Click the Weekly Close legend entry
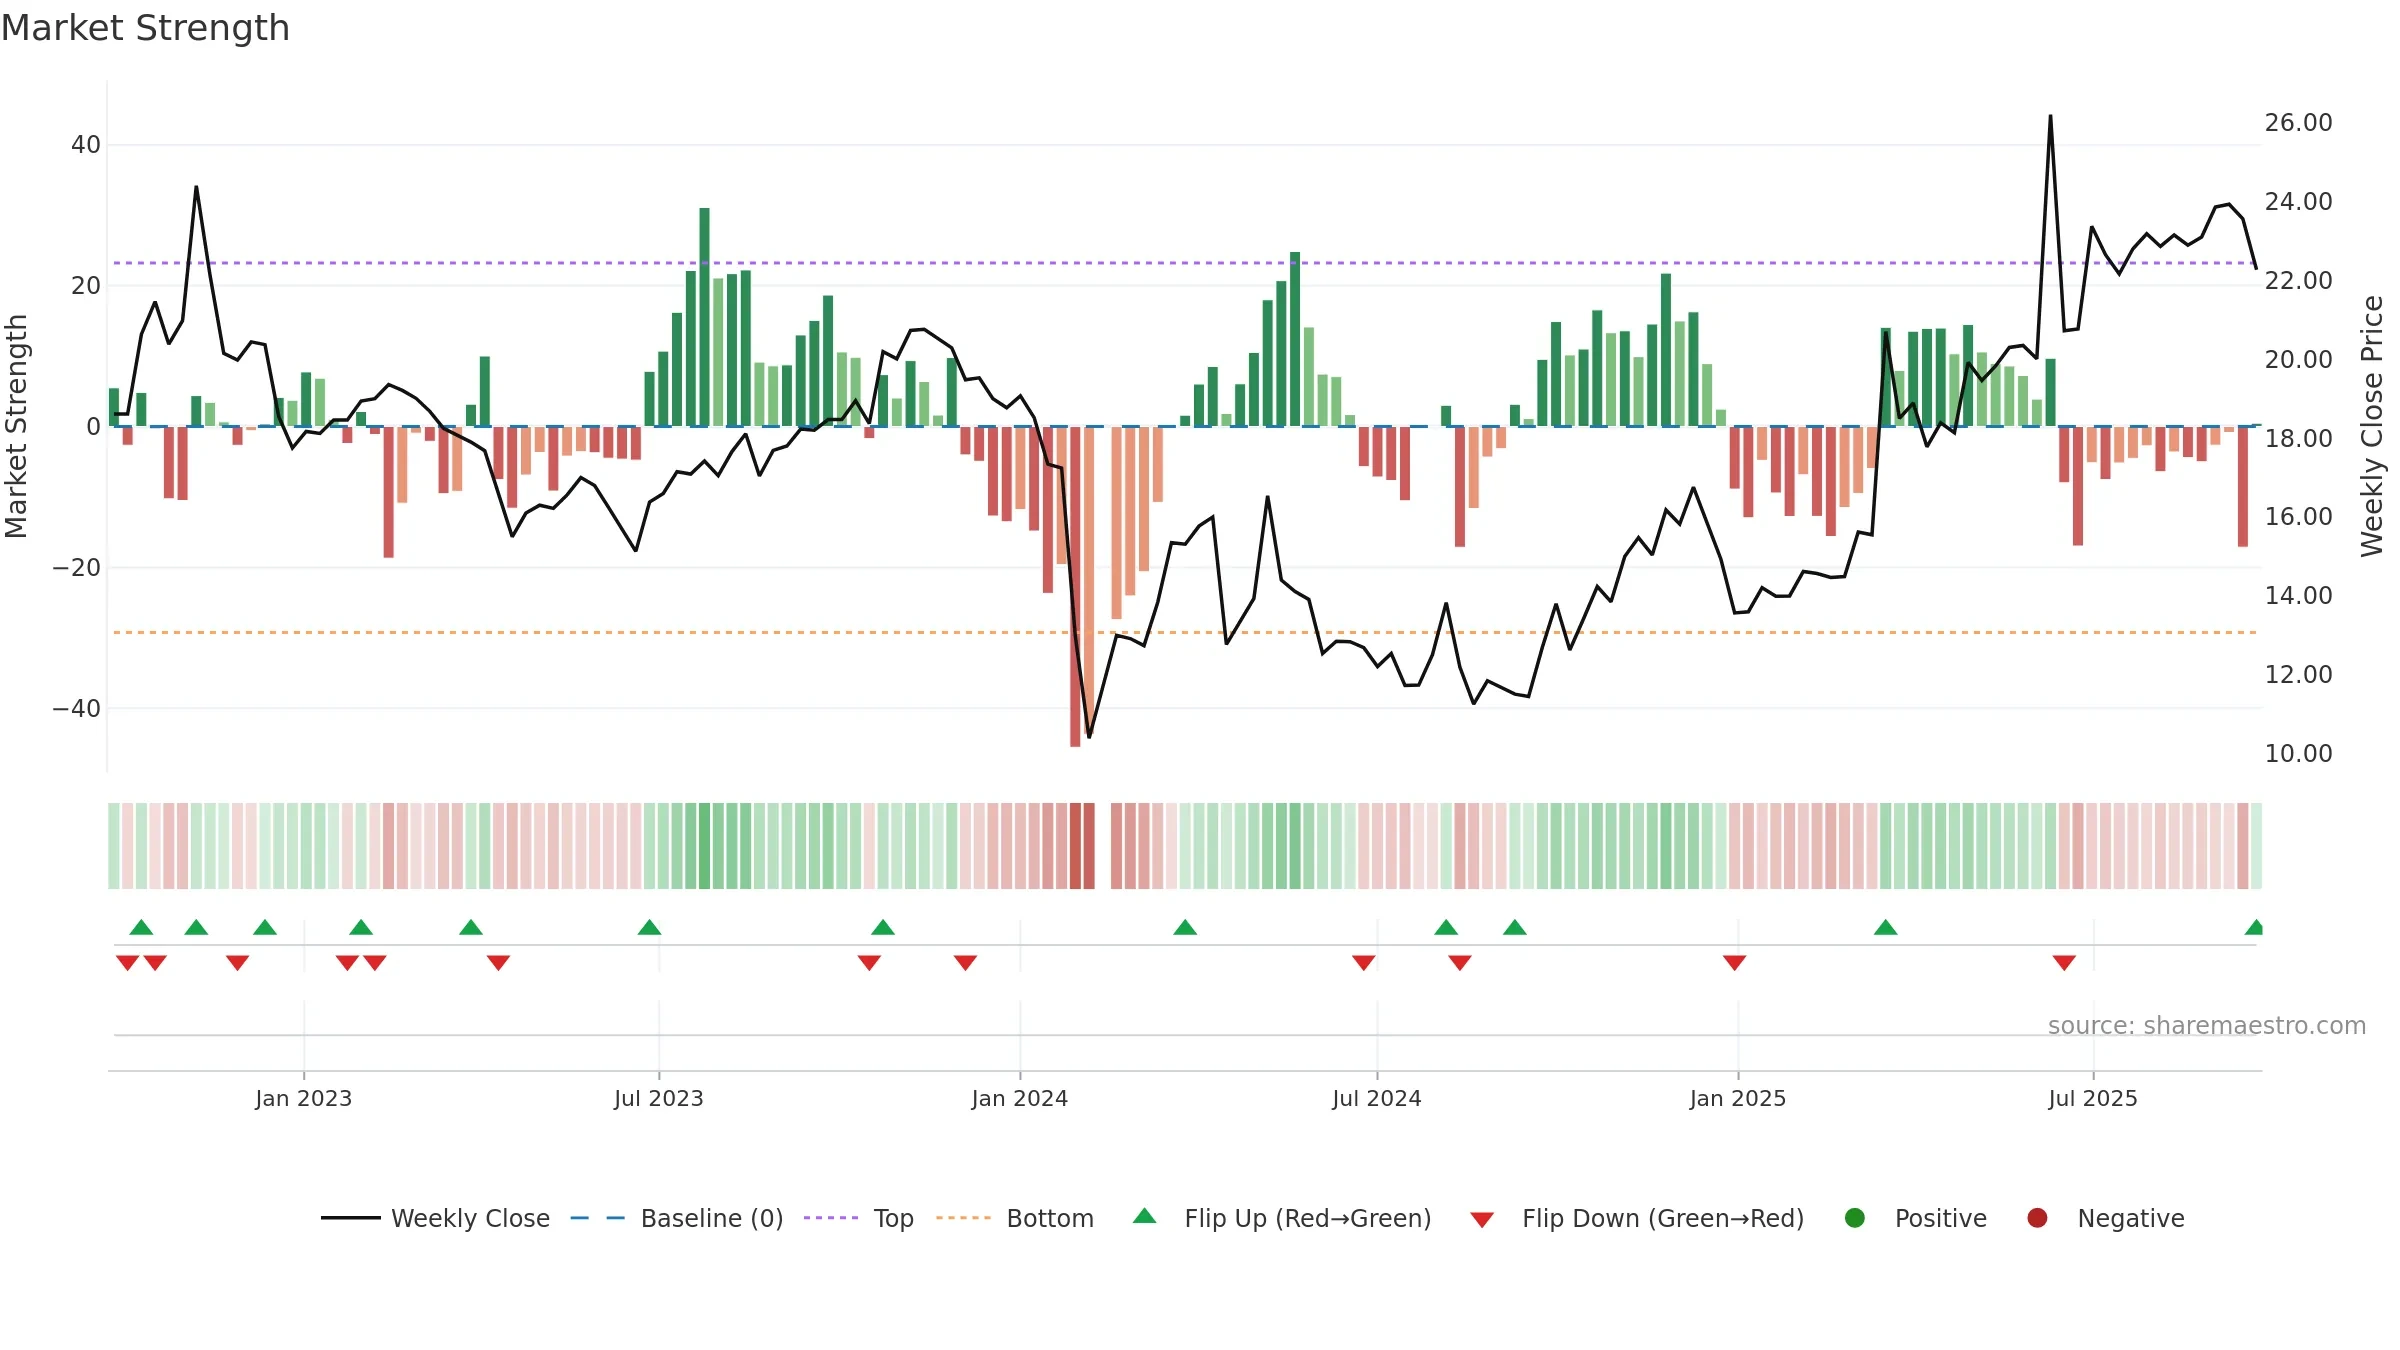 [435, 1218]
